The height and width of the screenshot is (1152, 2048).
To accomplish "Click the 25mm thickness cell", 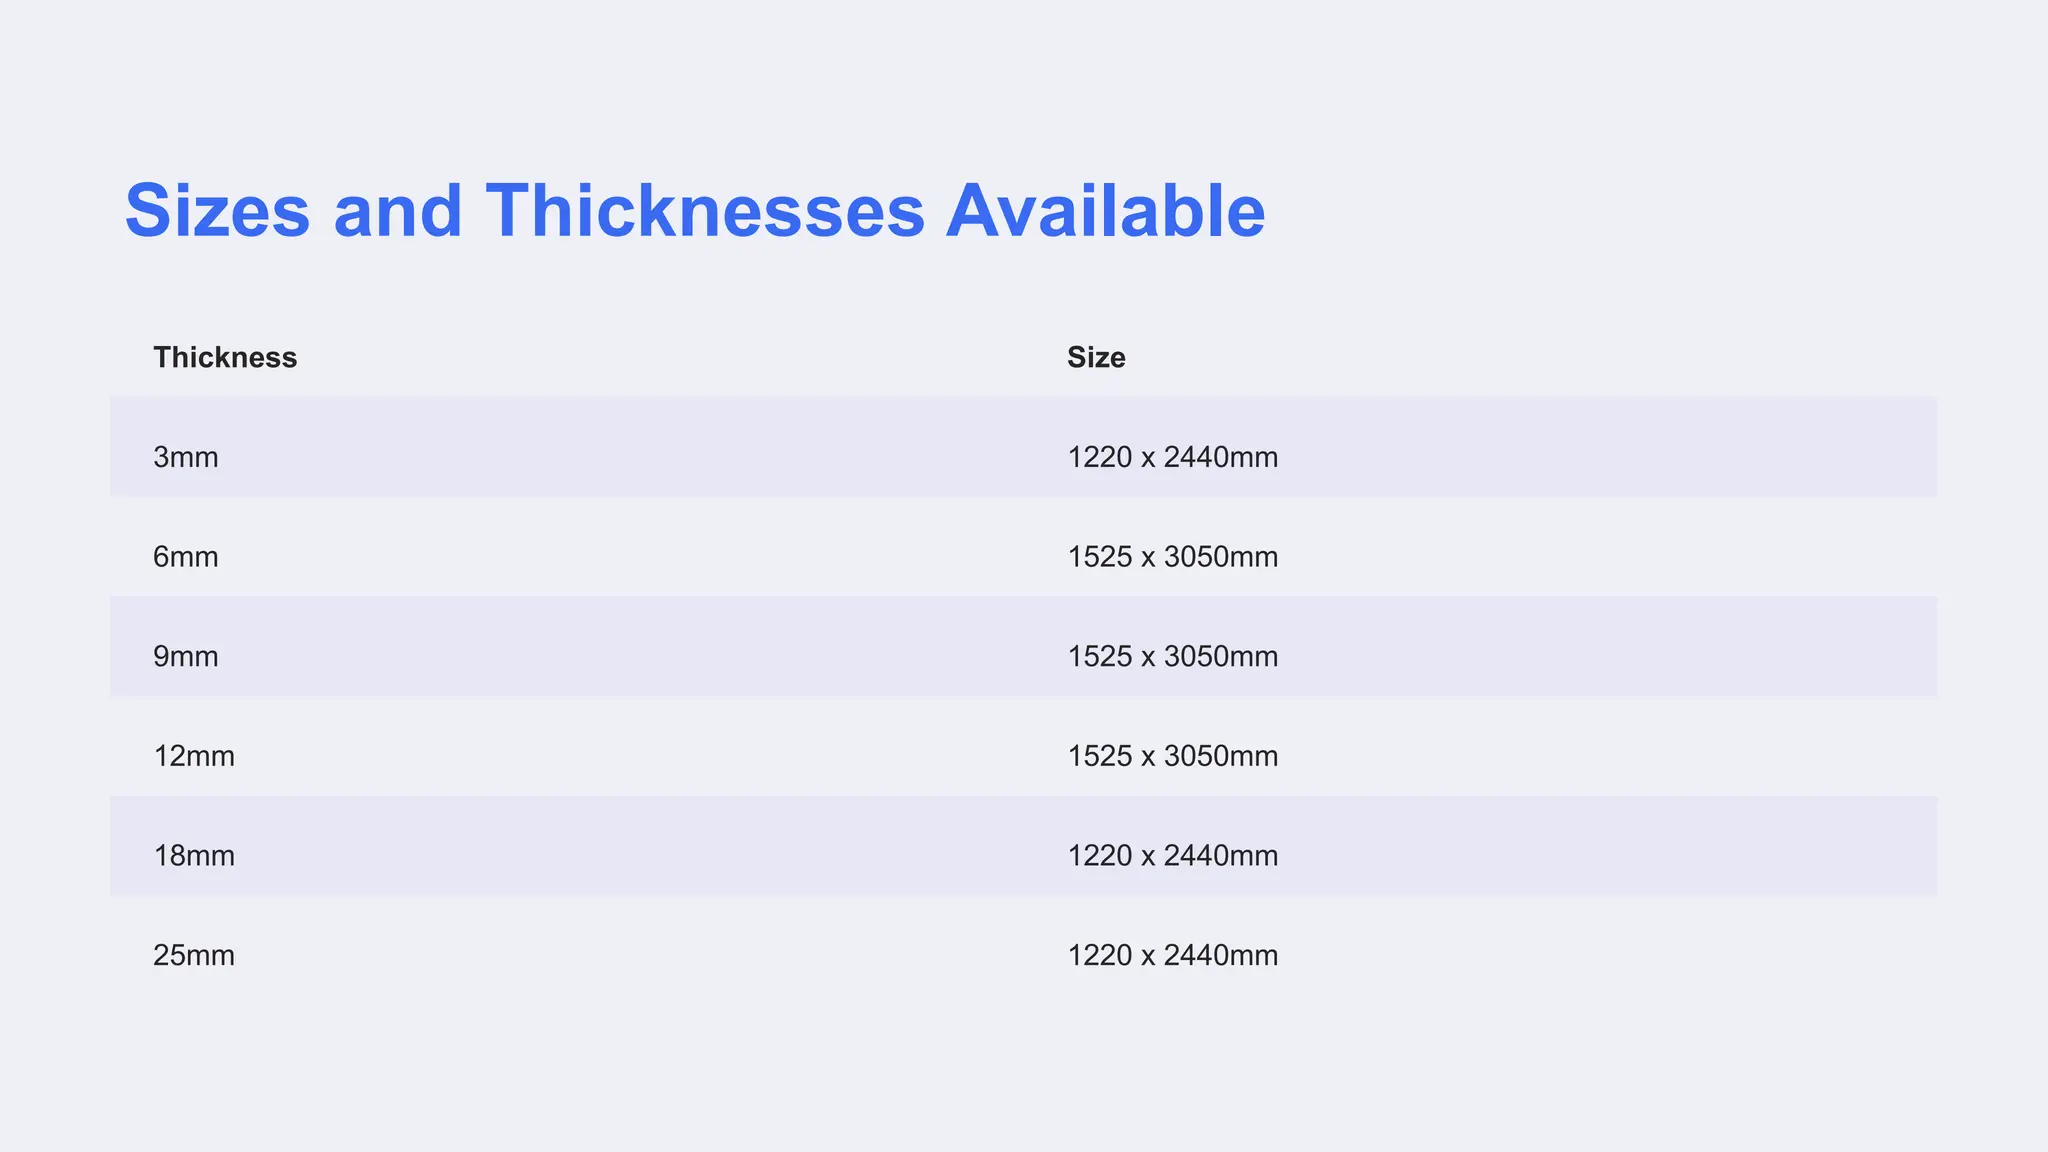I will click(194, 955).
